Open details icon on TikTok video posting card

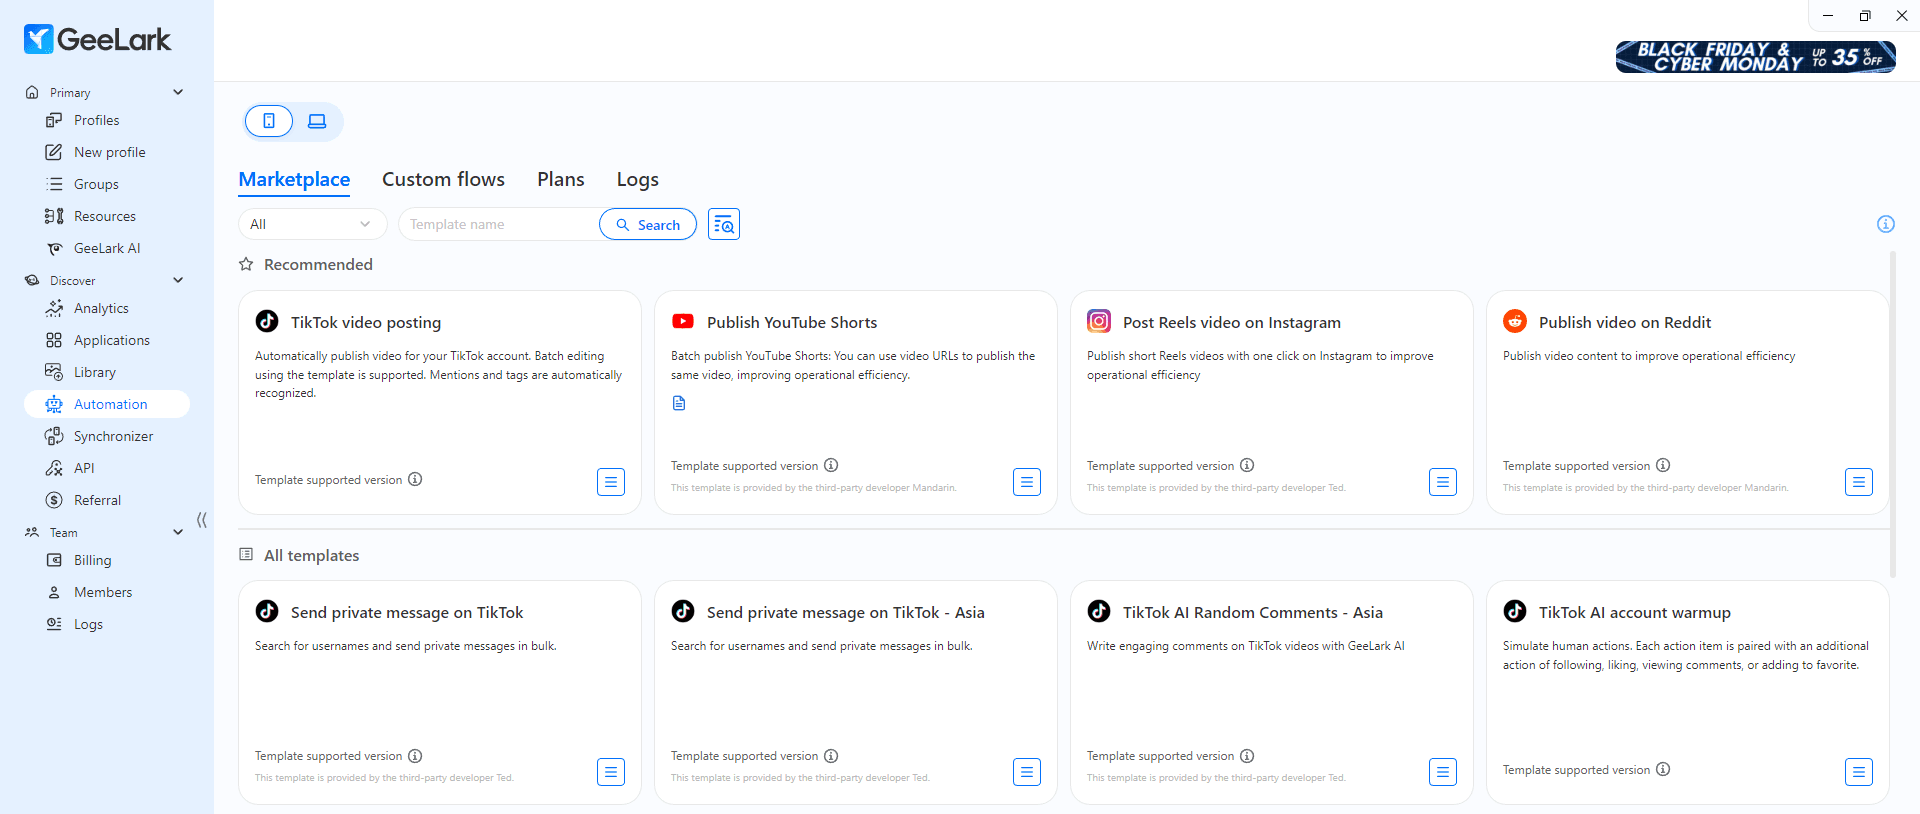pyautogui.click(x=610, y=482)
